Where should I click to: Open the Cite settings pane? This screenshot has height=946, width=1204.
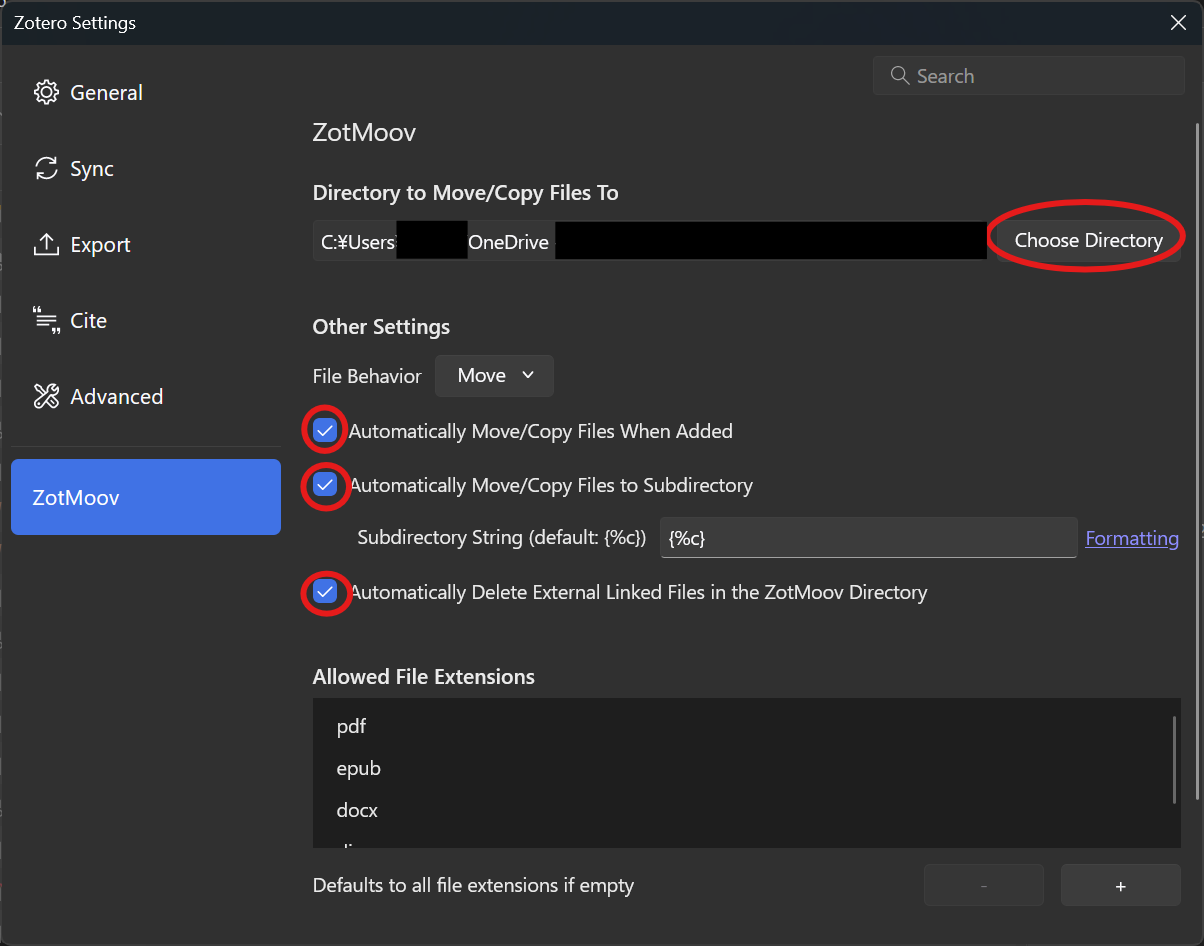click(x=146, y=321)
